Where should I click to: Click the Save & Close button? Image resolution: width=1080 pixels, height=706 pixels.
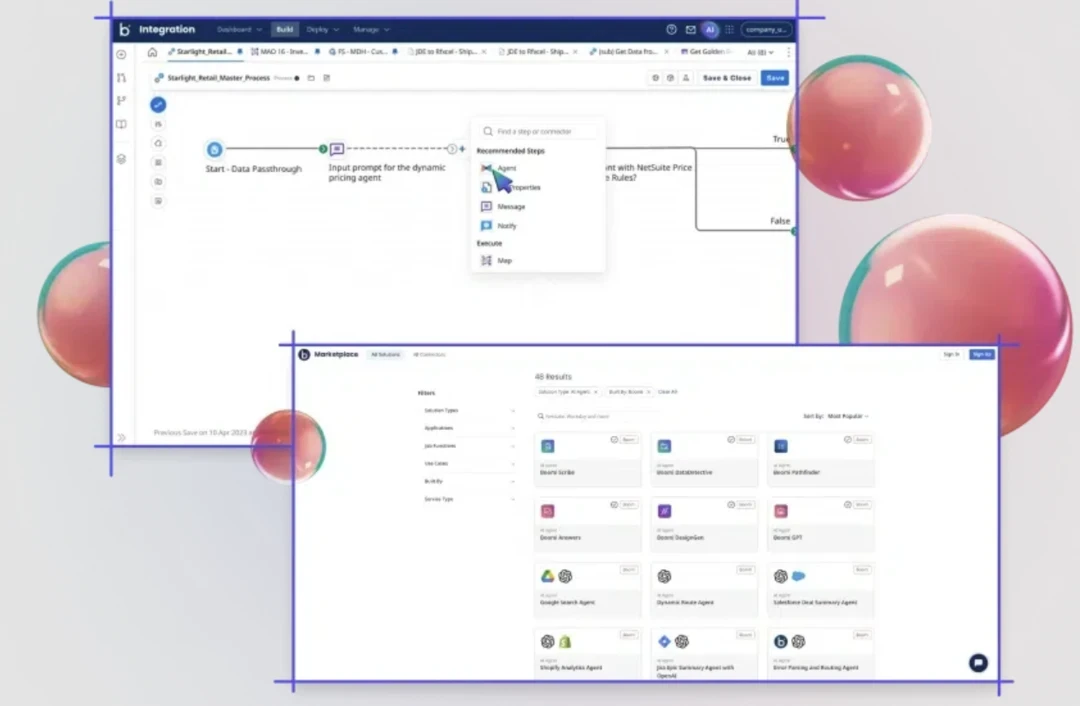[726, 78]
